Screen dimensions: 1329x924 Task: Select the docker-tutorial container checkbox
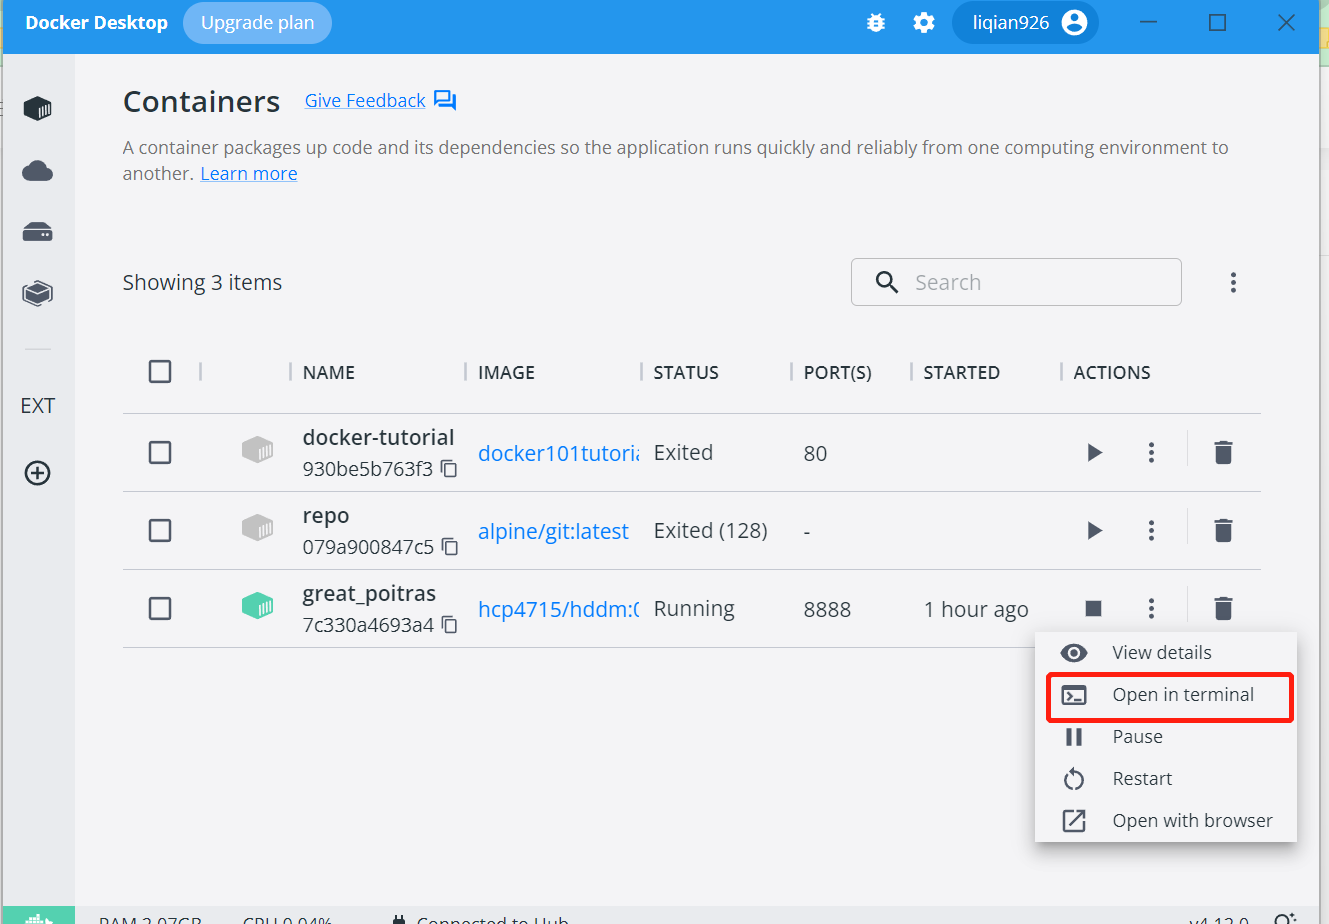160,453
